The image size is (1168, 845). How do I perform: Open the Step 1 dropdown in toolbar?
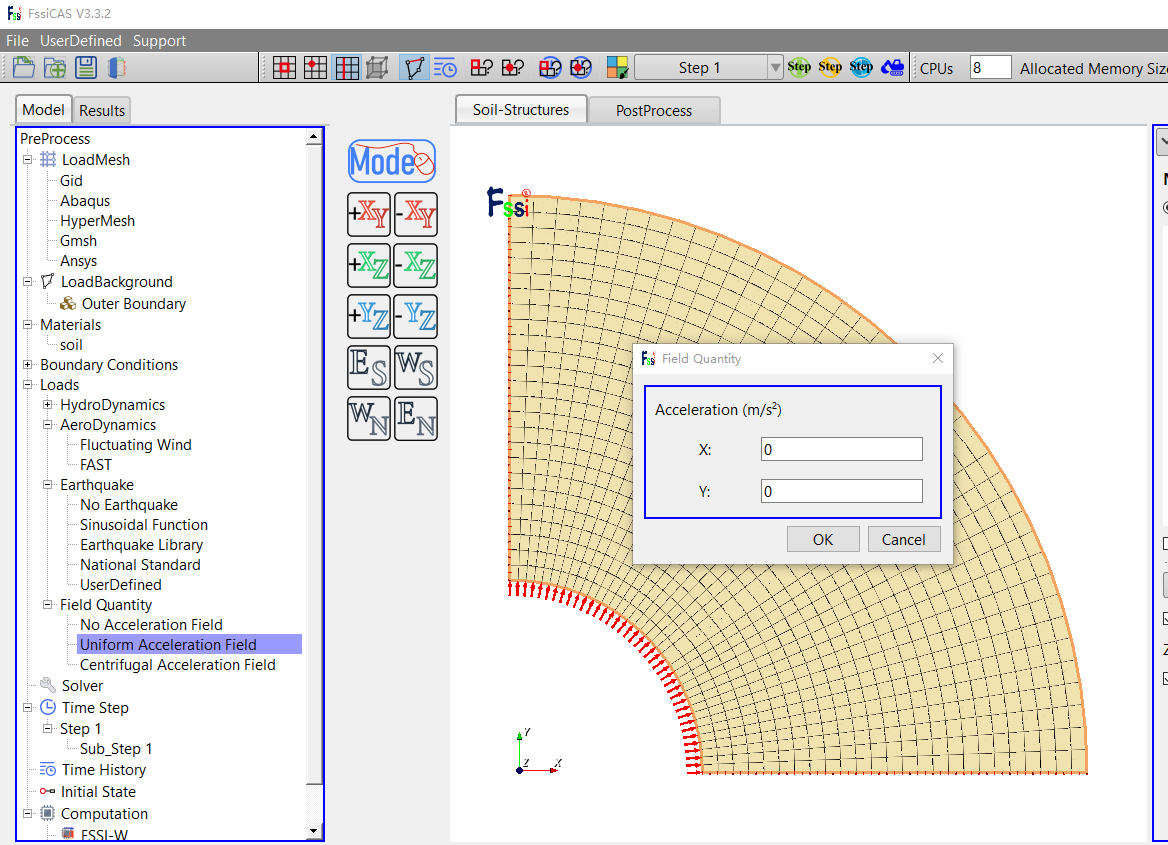tap(775, 68)
